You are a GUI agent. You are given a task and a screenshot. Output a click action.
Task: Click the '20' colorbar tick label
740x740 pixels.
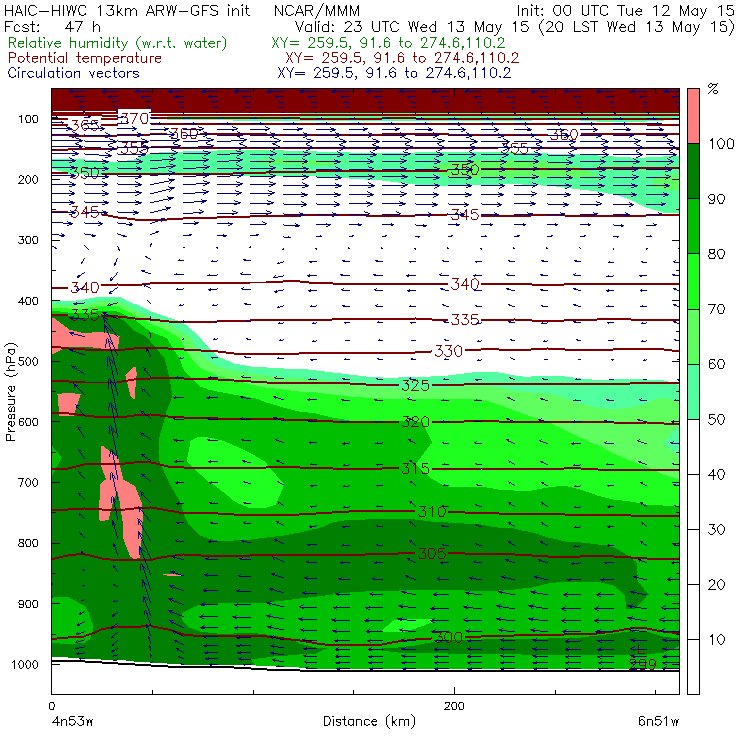pyautogui.click(x=716, y=585)
